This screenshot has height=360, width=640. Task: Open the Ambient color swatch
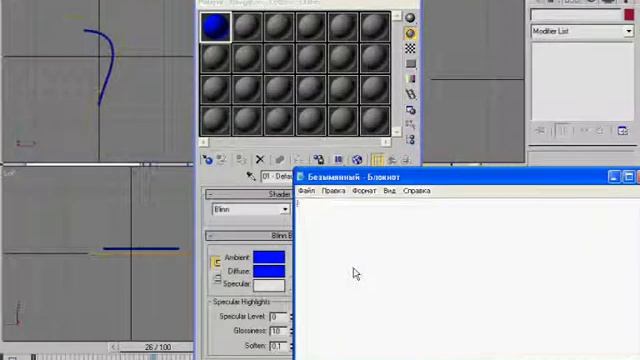point(269,257)
